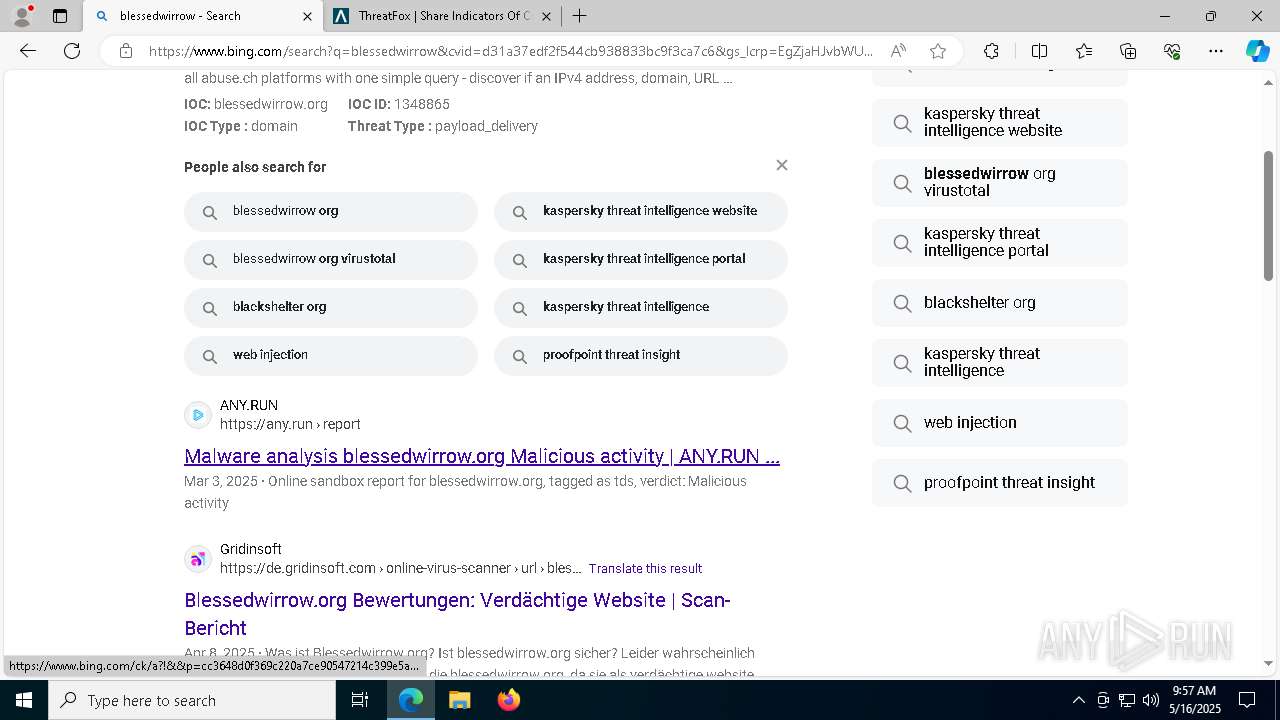The height and width of the screenshot is (720, 1280).
Task: Pick blackshelter org in People also search
Action: click(x=331, y=308)
